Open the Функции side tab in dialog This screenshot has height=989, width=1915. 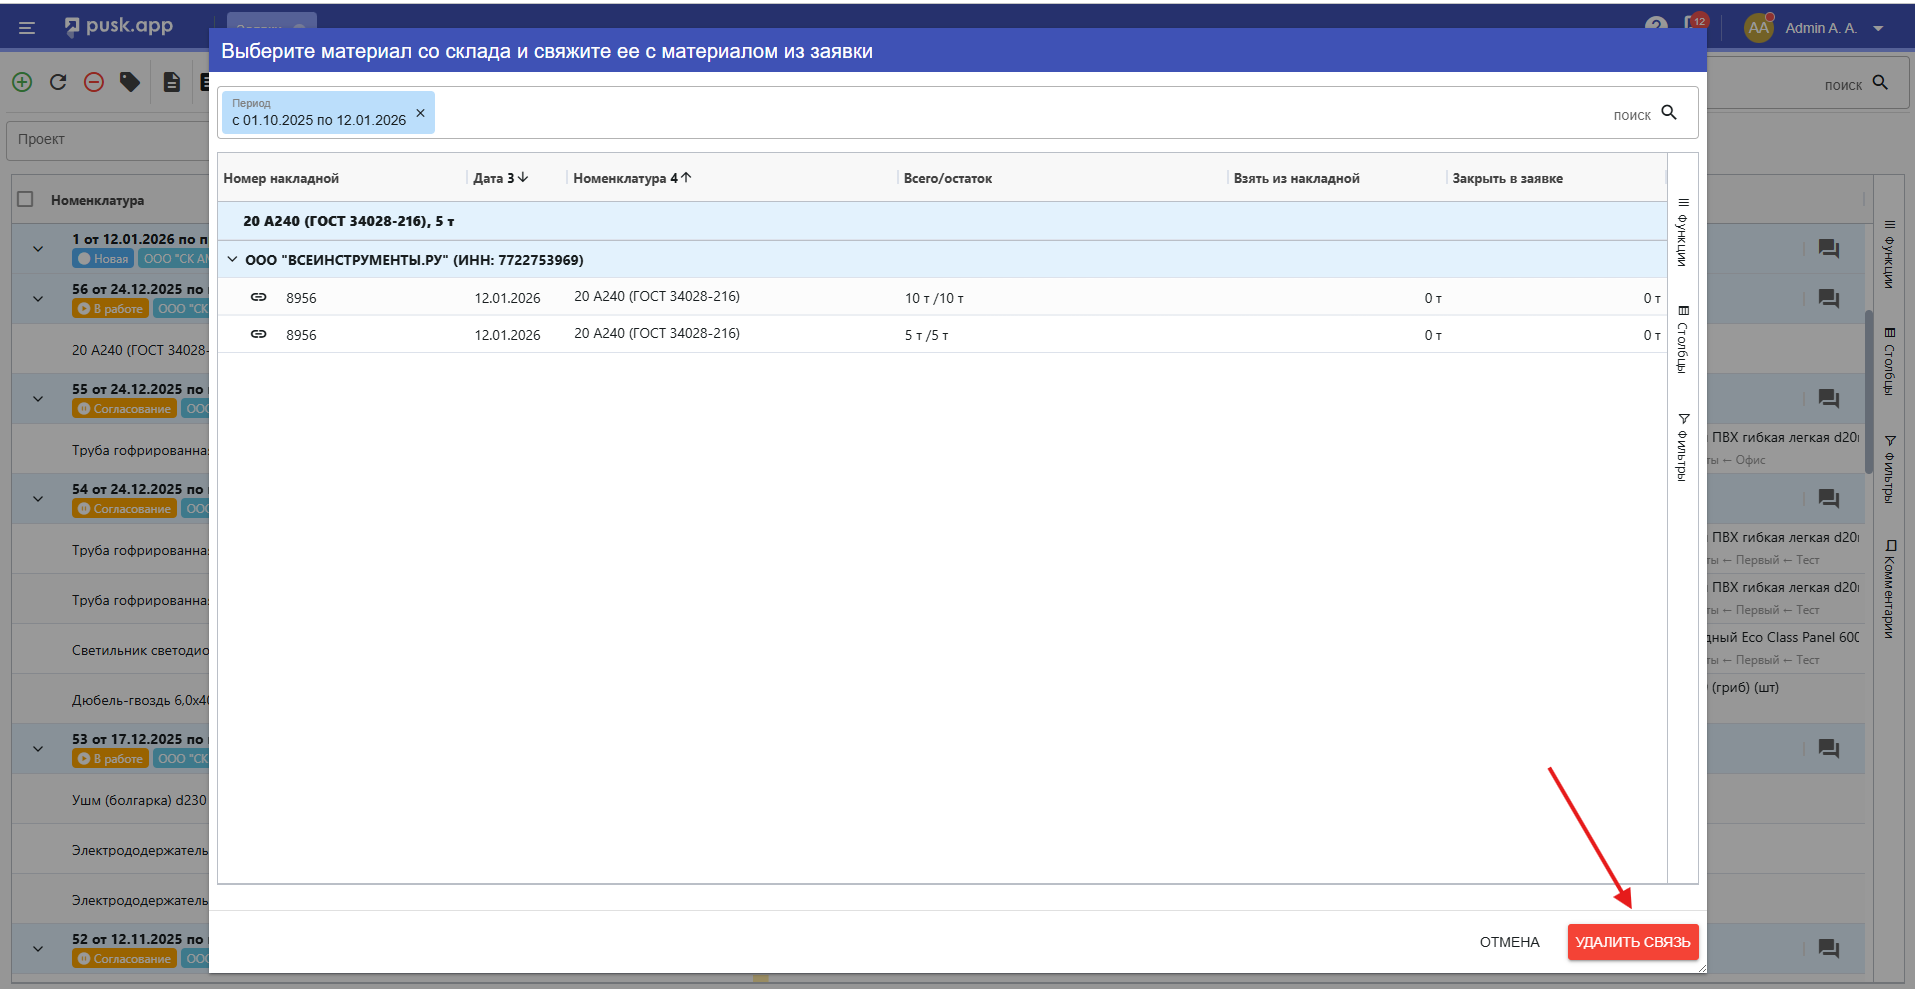point(1683,232)
